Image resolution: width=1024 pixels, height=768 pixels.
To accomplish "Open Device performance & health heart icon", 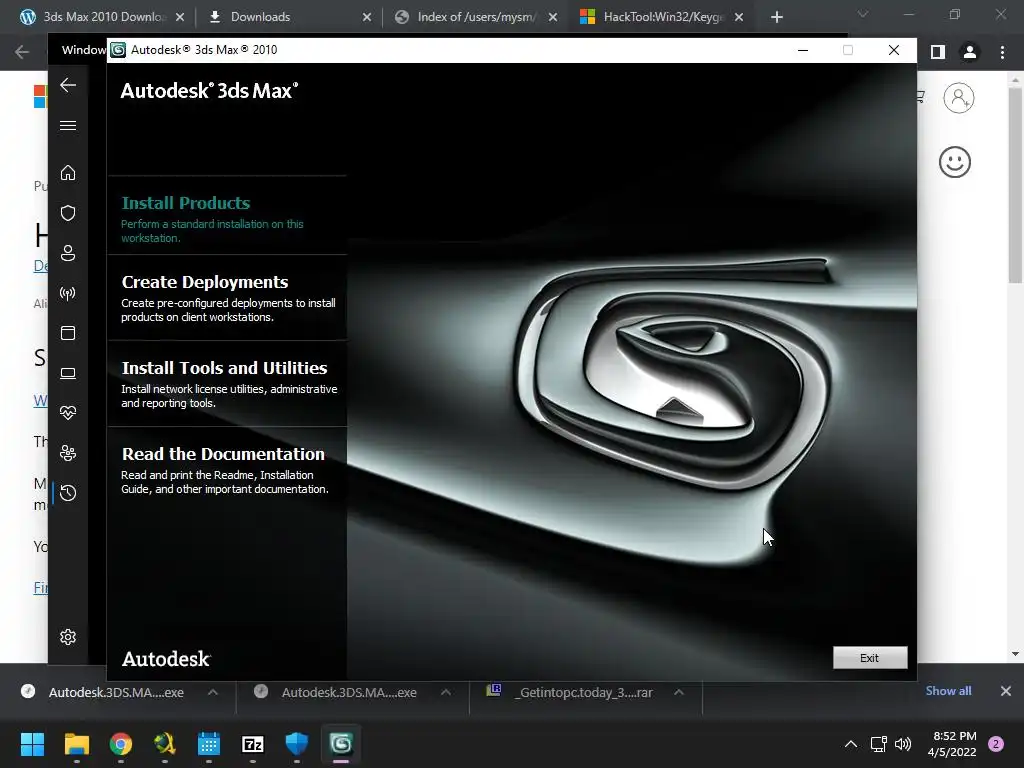I will coord(68,413).
